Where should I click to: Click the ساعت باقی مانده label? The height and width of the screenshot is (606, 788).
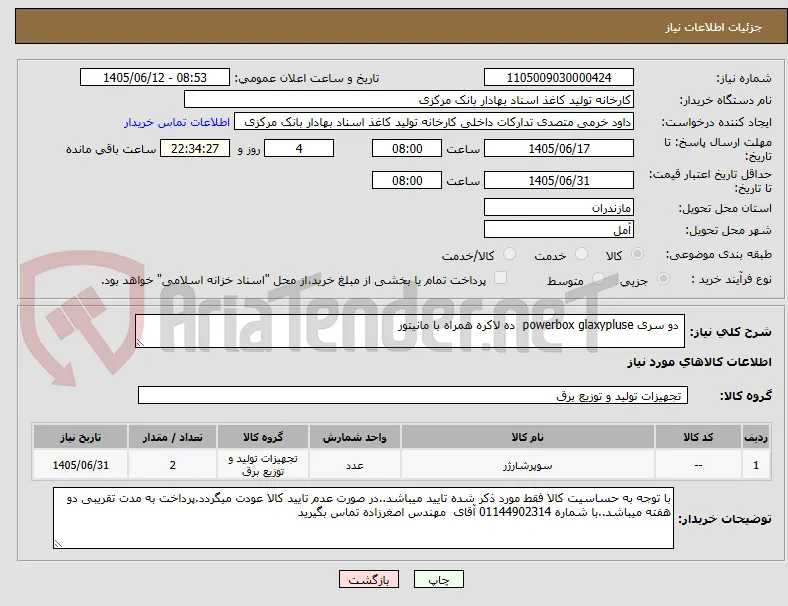click(111, 149)
